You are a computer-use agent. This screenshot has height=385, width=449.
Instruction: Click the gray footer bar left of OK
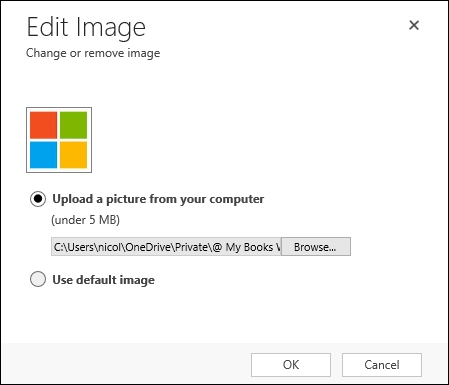126,363
